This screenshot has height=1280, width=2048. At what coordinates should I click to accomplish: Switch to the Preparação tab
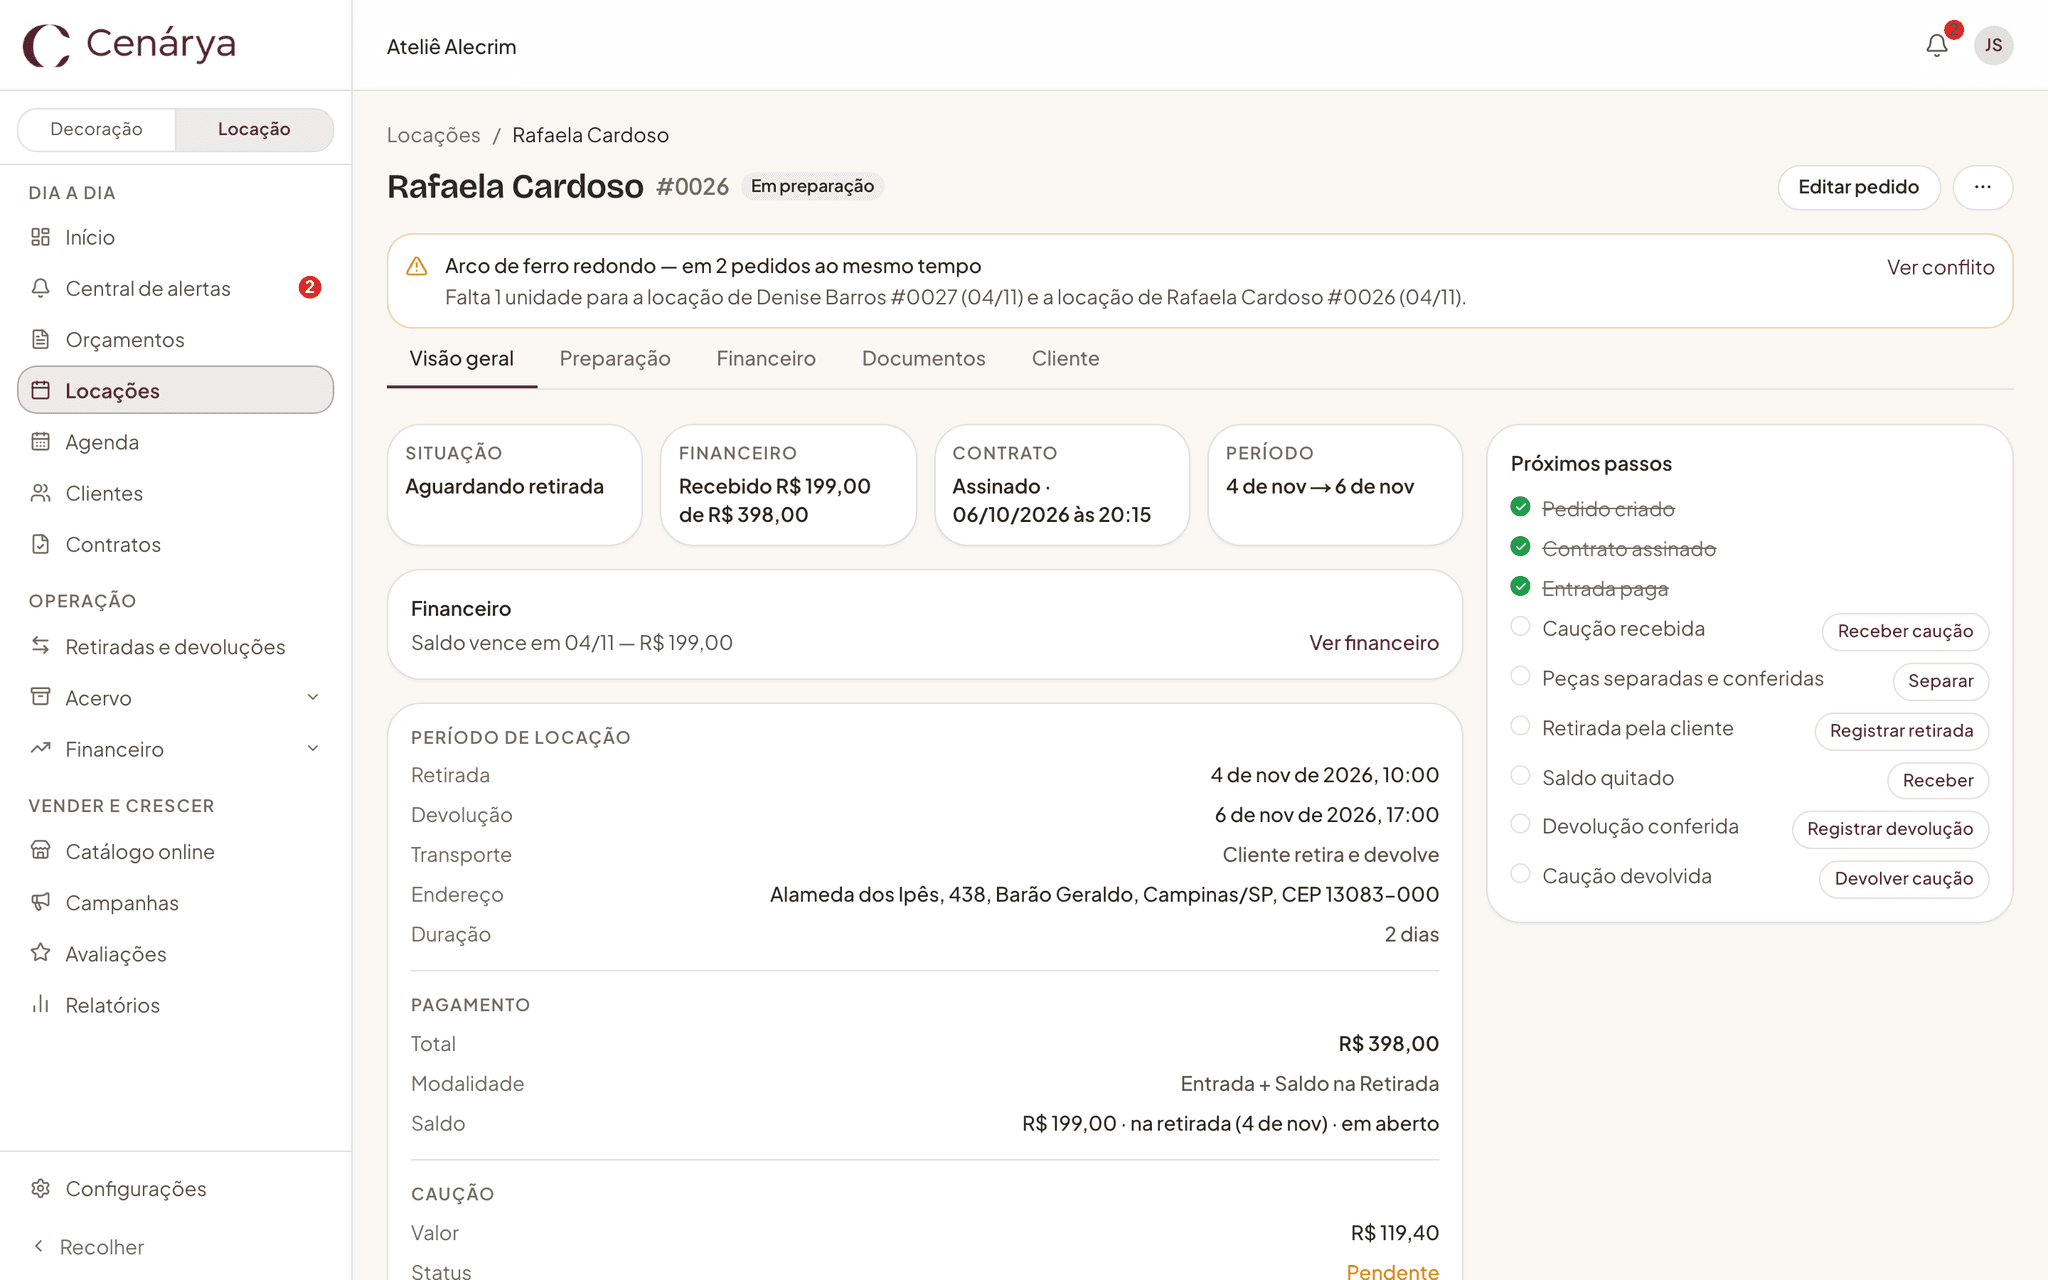pyautogui.click(x=615, y=358)
